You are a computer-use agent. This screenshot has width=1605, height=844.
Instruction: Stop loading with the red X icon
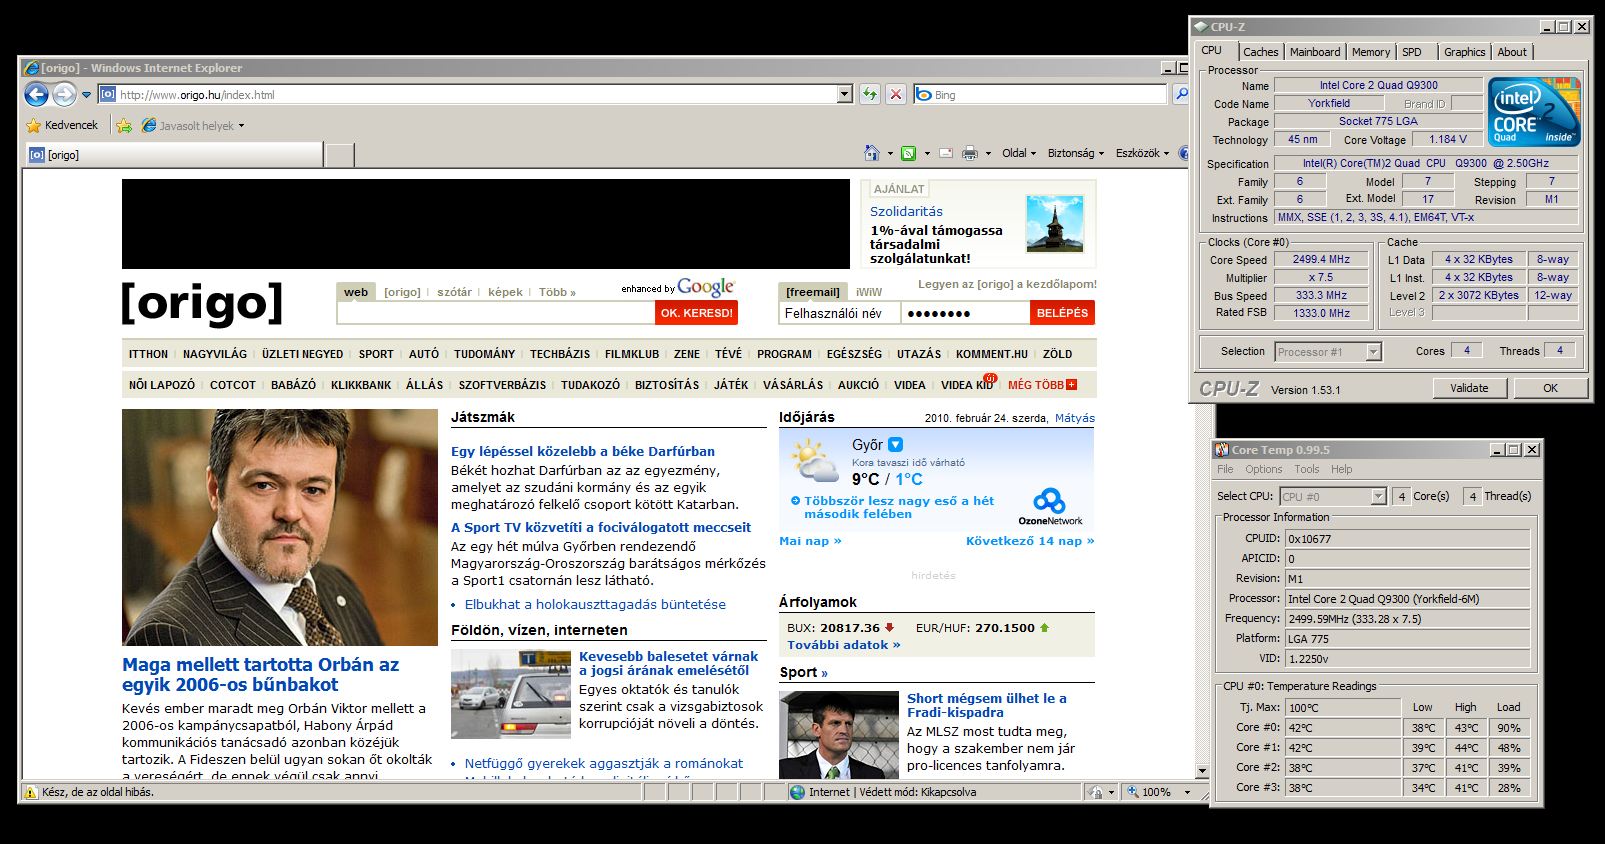[x=896, y=95]
